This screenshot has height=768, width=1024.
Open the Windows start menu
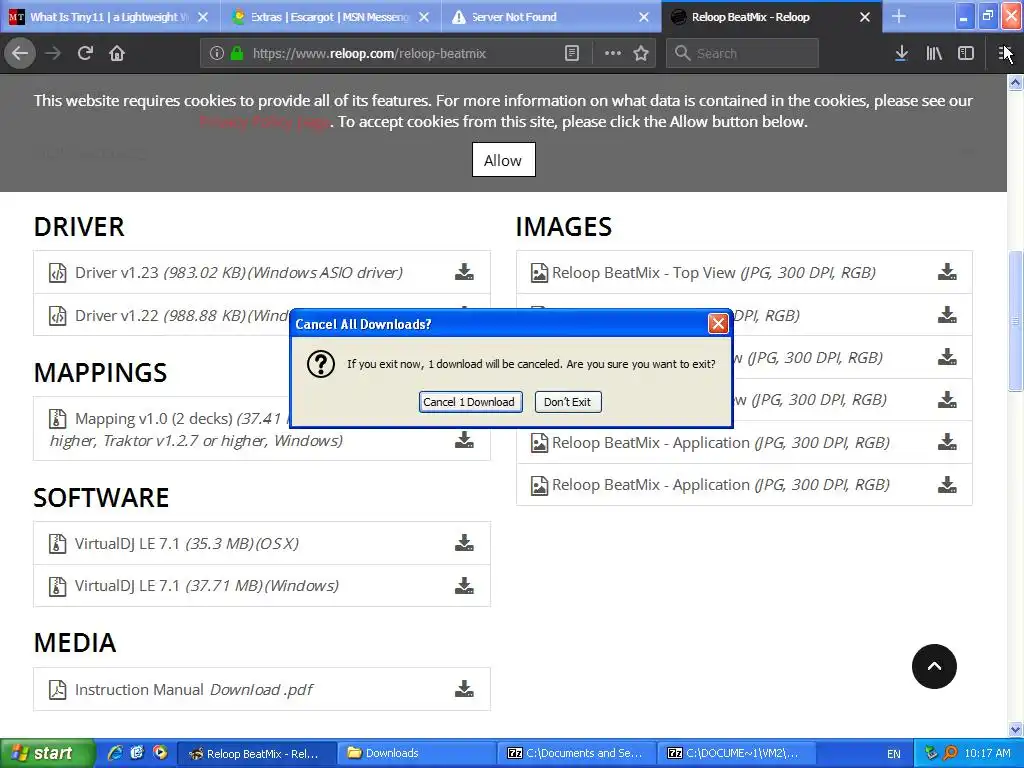(47, 753)
